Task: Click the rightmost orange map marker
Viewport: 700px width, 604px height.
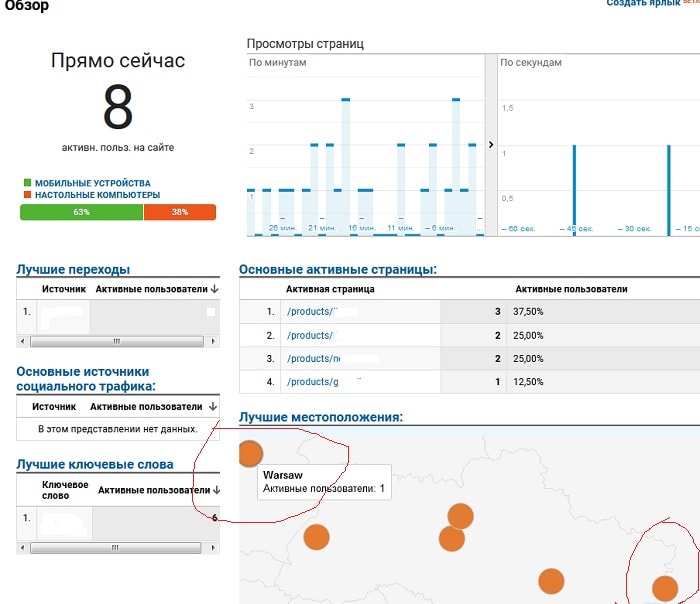Action: pyautogui.click(x=663, y=588)
